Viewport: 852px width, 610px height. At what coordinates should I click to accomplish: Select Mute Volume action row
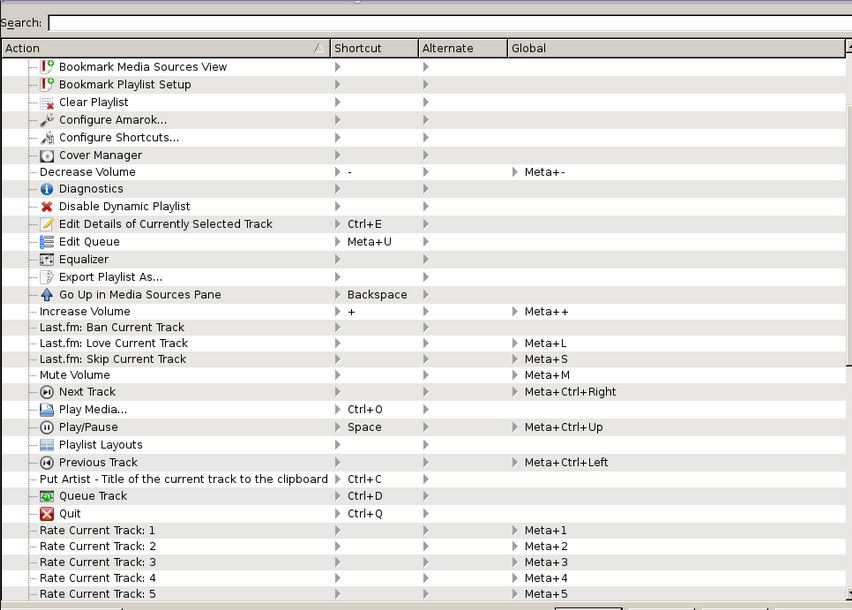(x=424, y=375)
